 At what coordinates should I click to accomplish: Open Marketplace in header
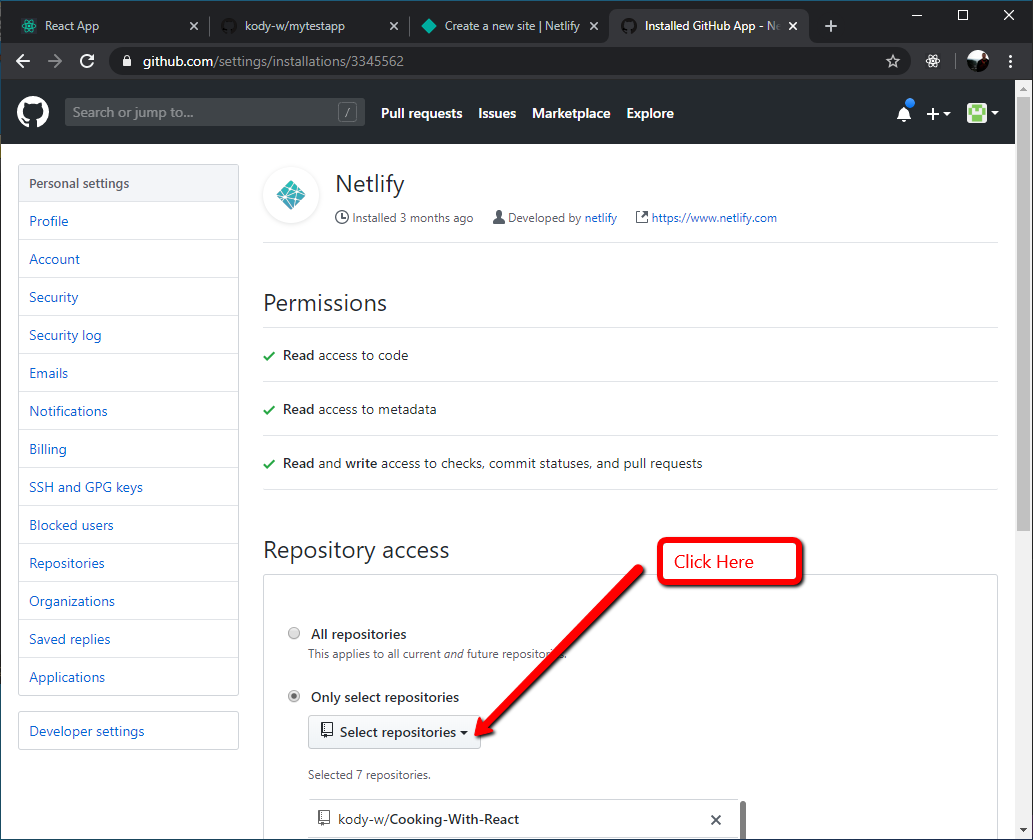(x=571, y=113)
